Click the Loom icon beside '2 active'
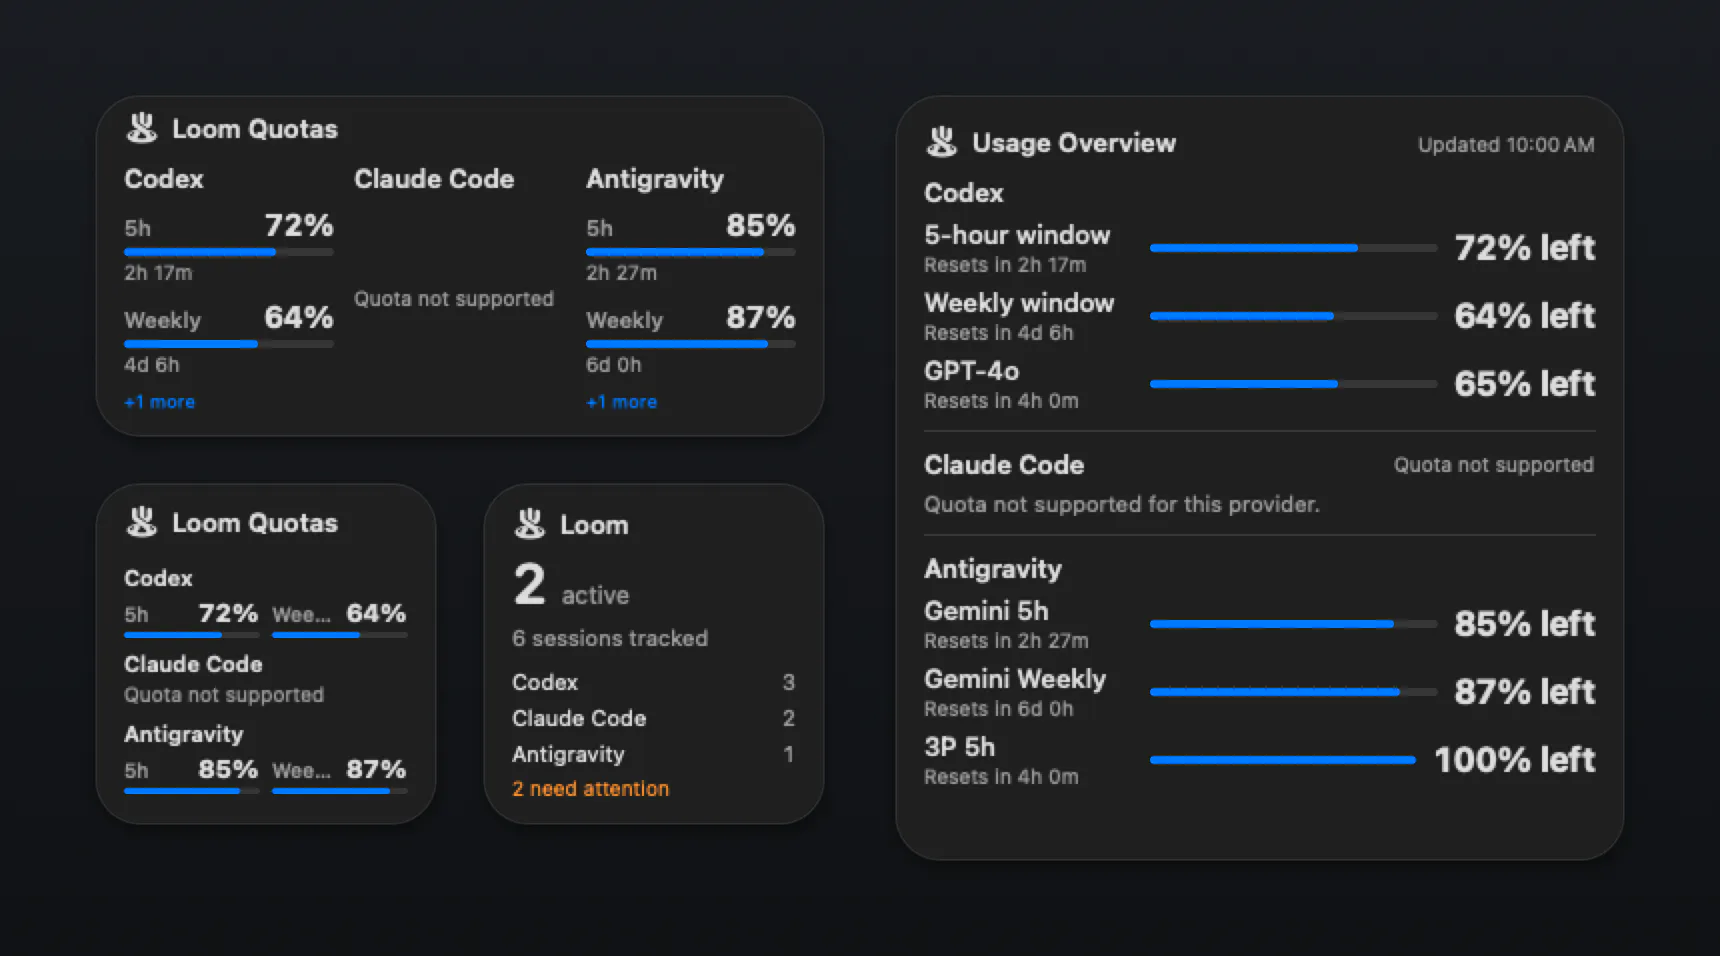The width and height of the screenshot is (1720, 956). (x=530, y=524)
